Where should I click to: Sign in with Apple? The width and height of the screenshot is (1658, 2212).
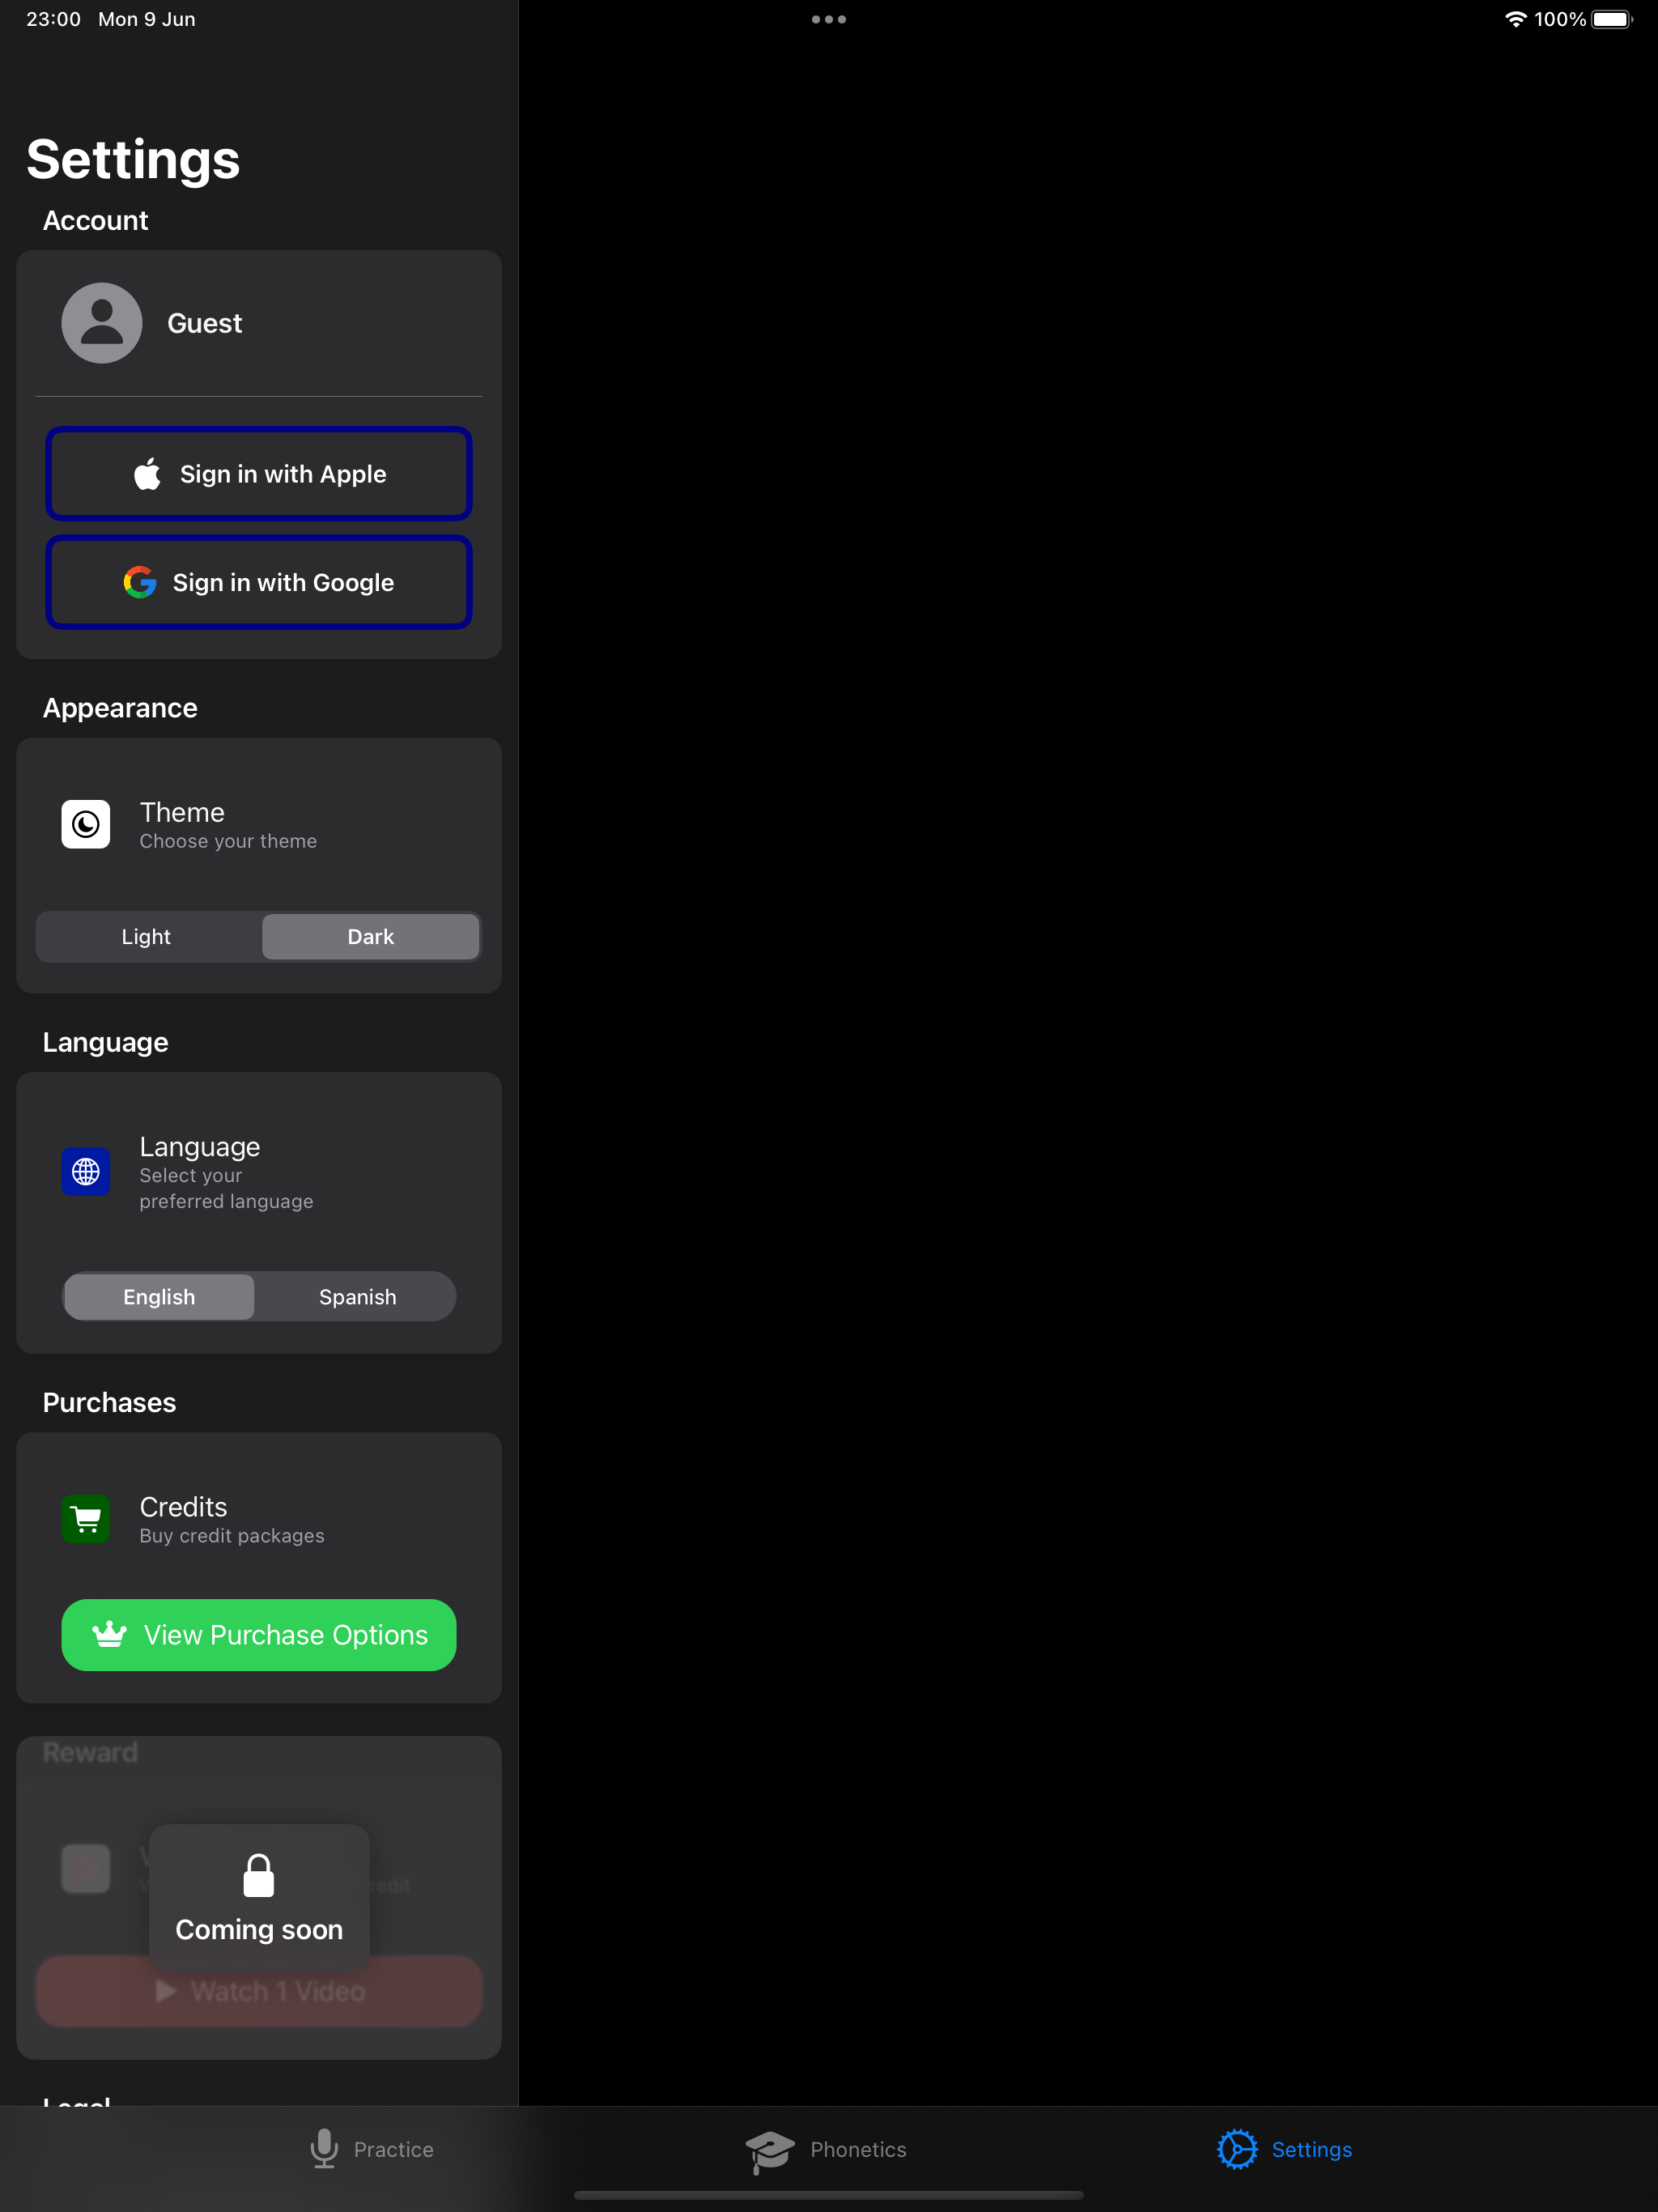(259, 474)
